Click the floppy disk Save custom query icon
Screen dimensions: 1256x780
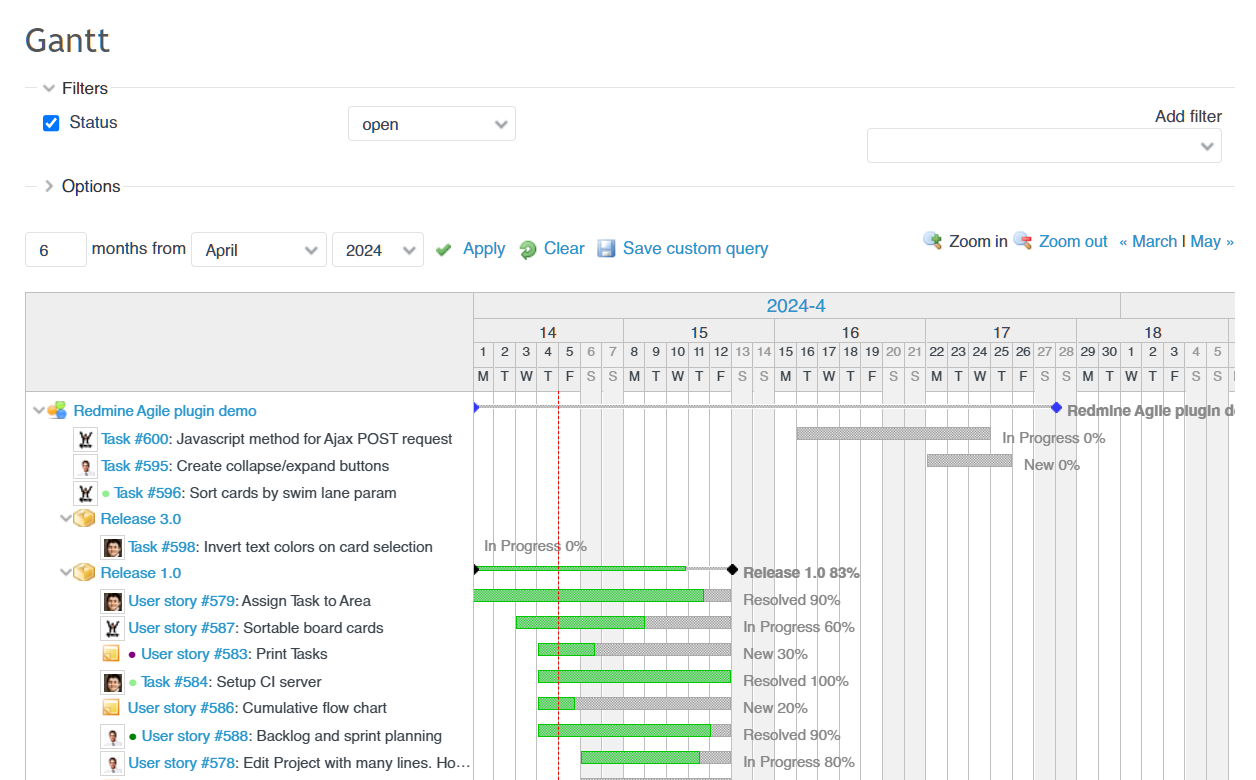(x=606, y=248)
